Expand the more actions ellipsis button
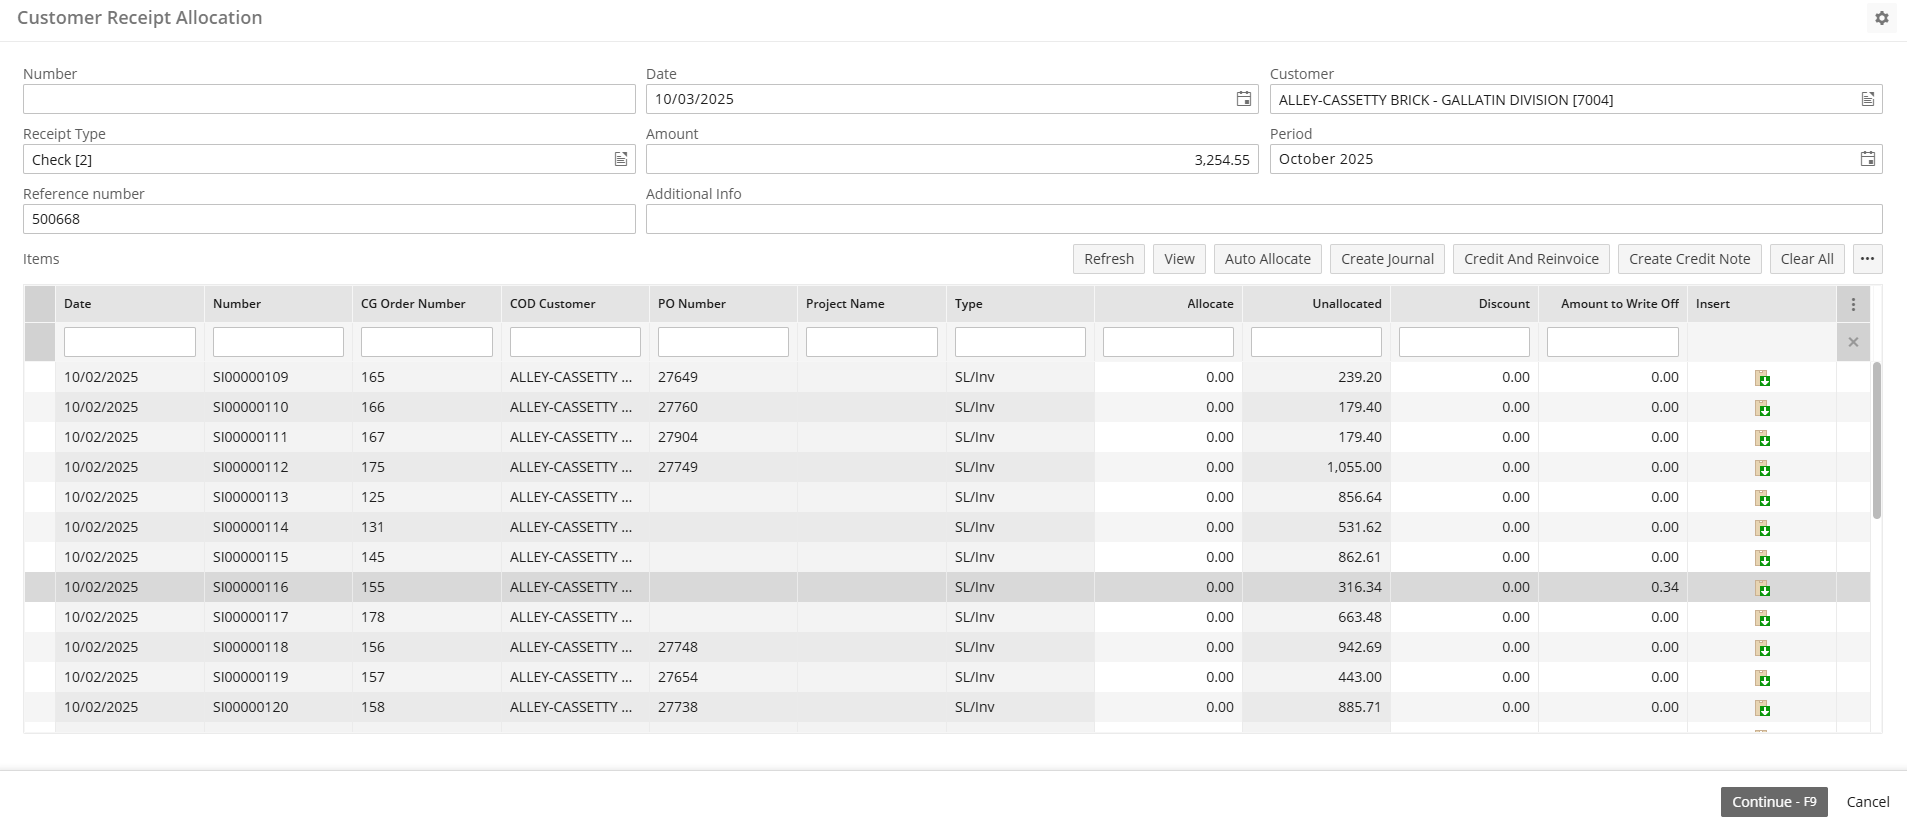Screen dimensions: 1907x825 click(1867, 259)
